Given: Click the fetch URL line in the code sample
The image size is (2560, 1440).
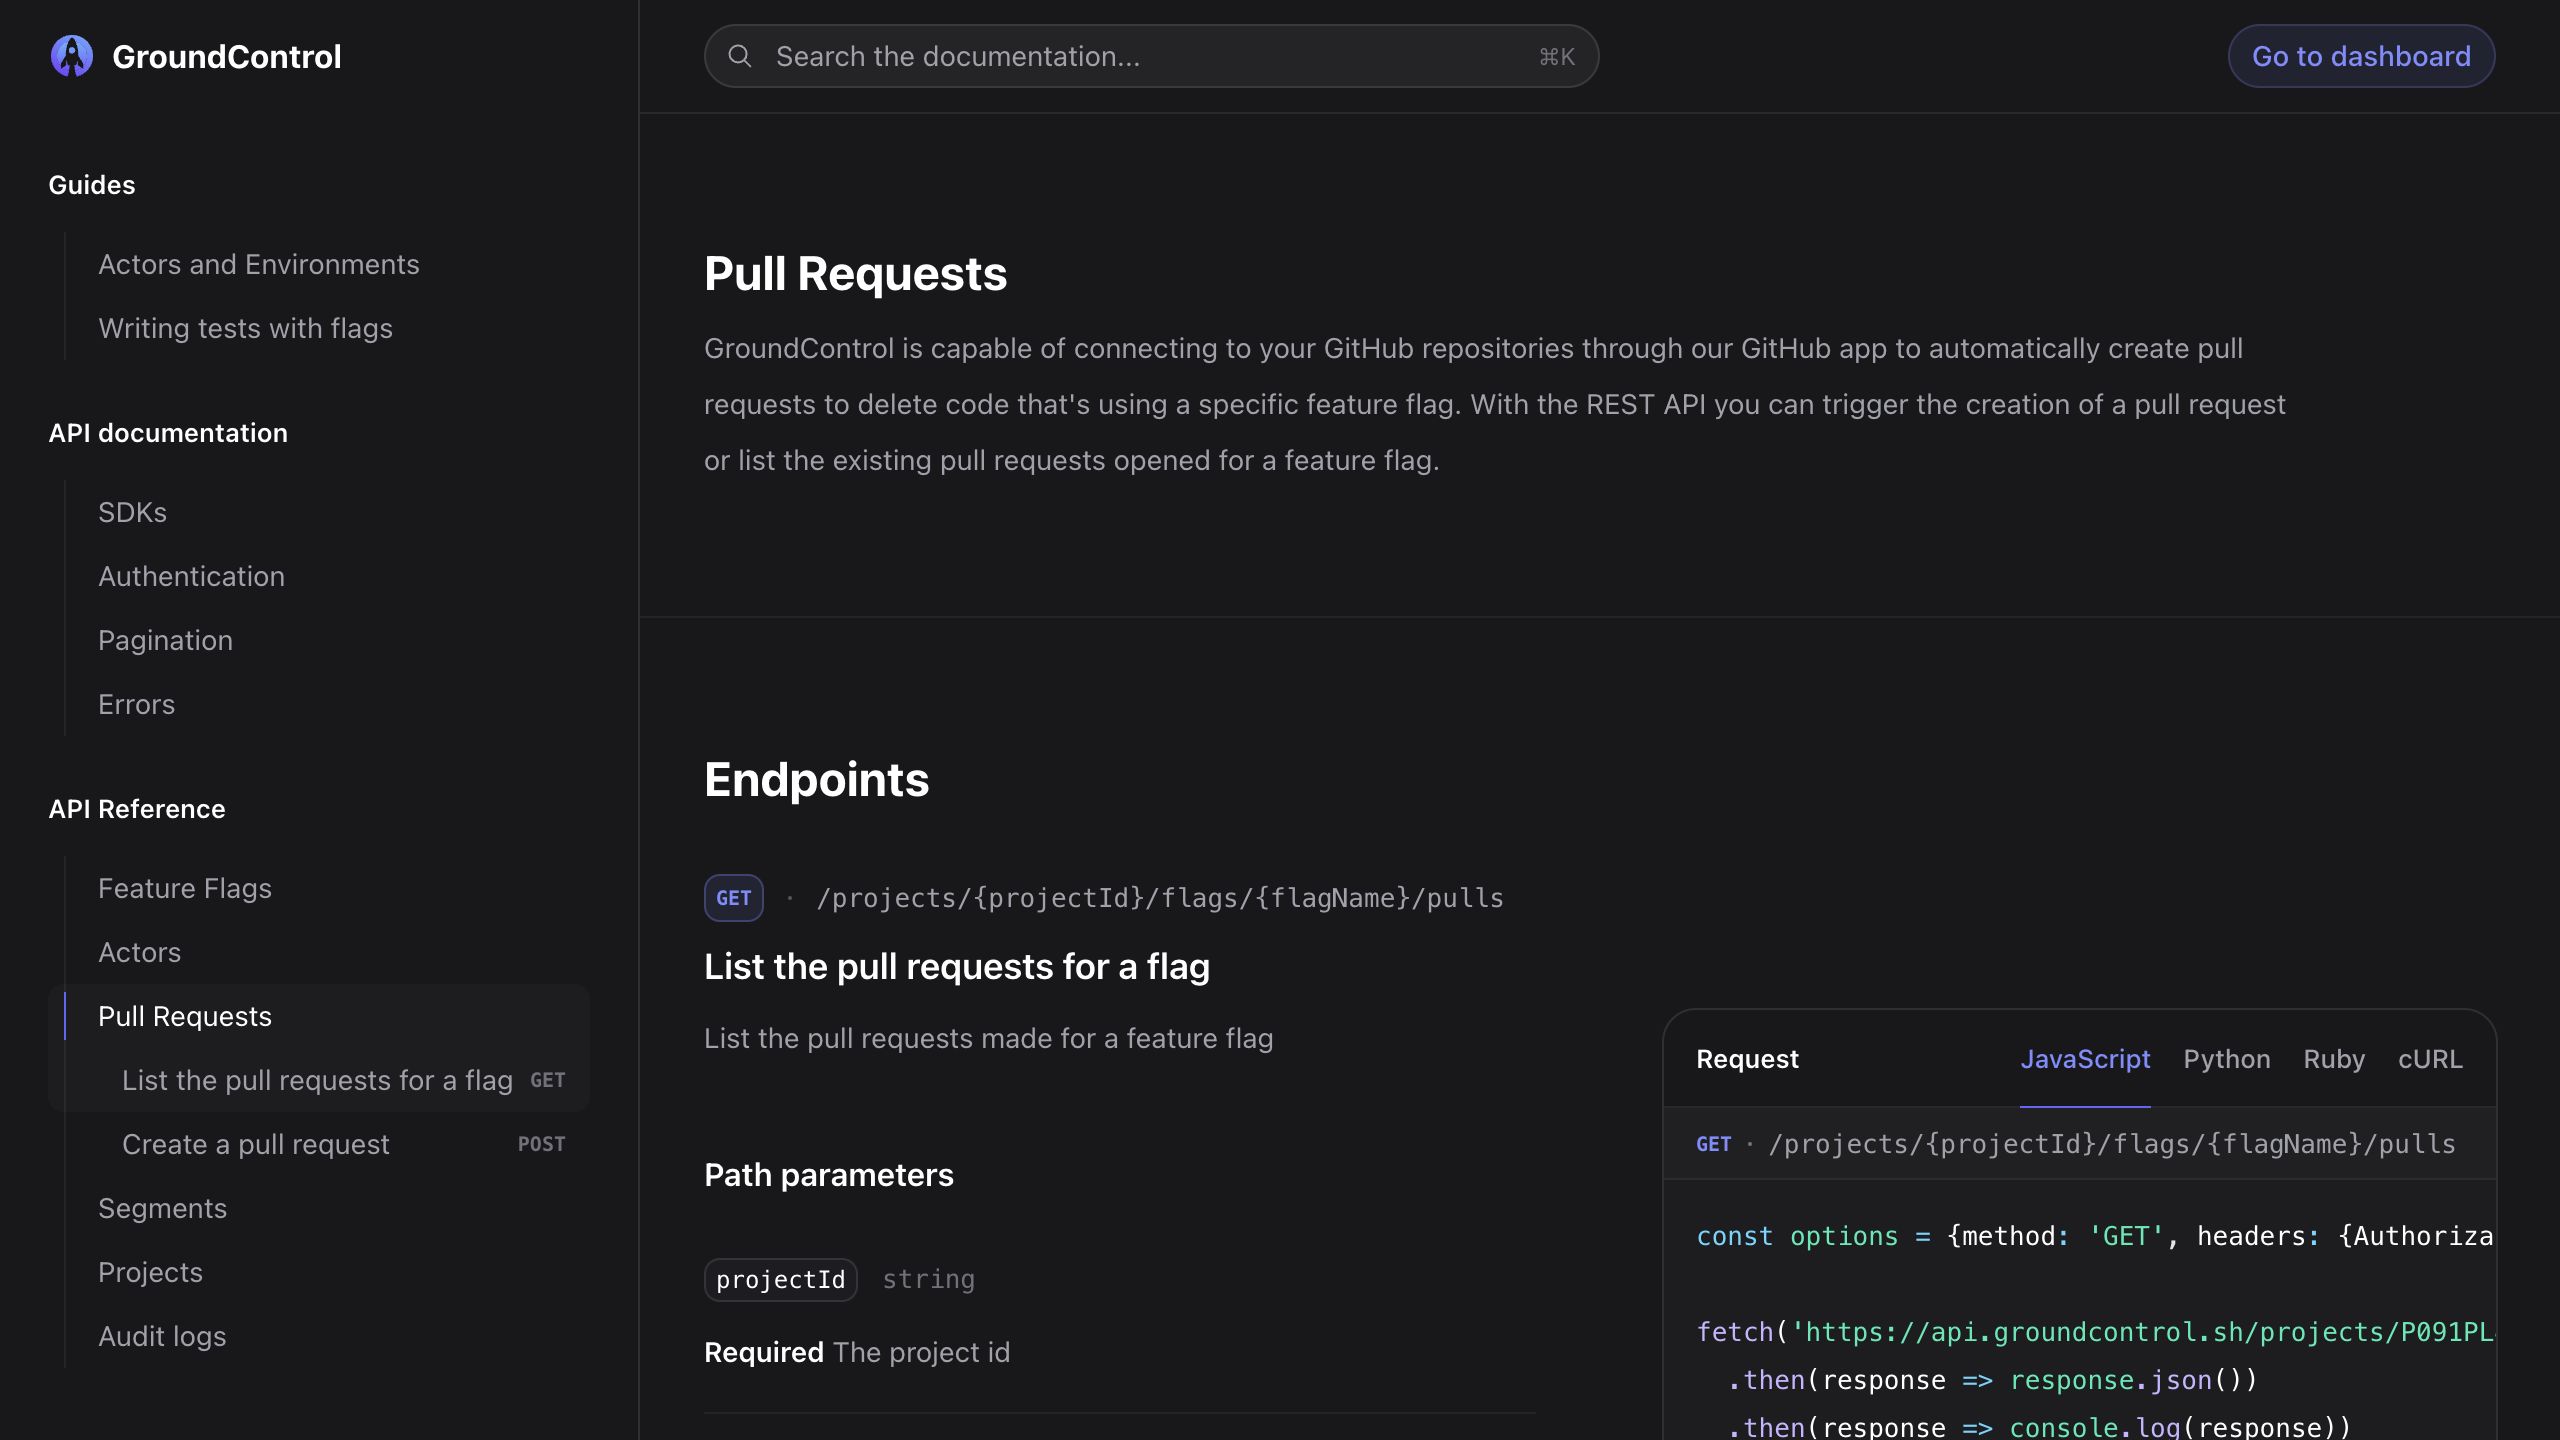Looking at the screenshot, I should [x=2095, y=1332].
